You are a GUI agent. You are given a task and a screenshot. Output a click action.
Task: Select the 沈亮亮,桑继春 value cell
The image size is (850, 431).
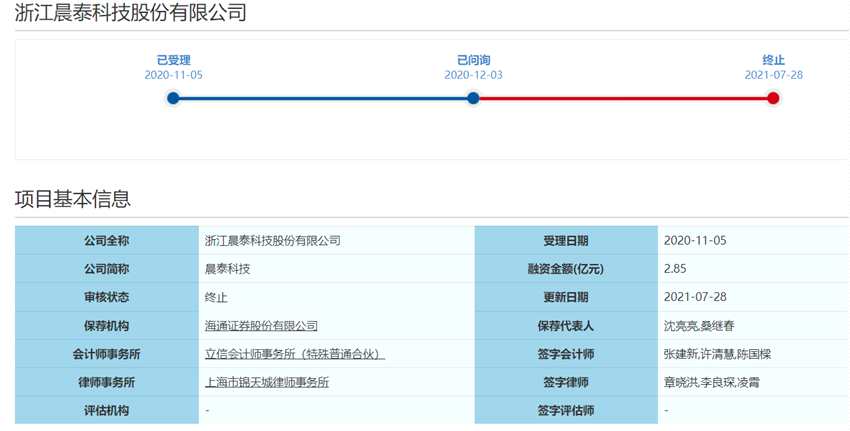[754, 326]
